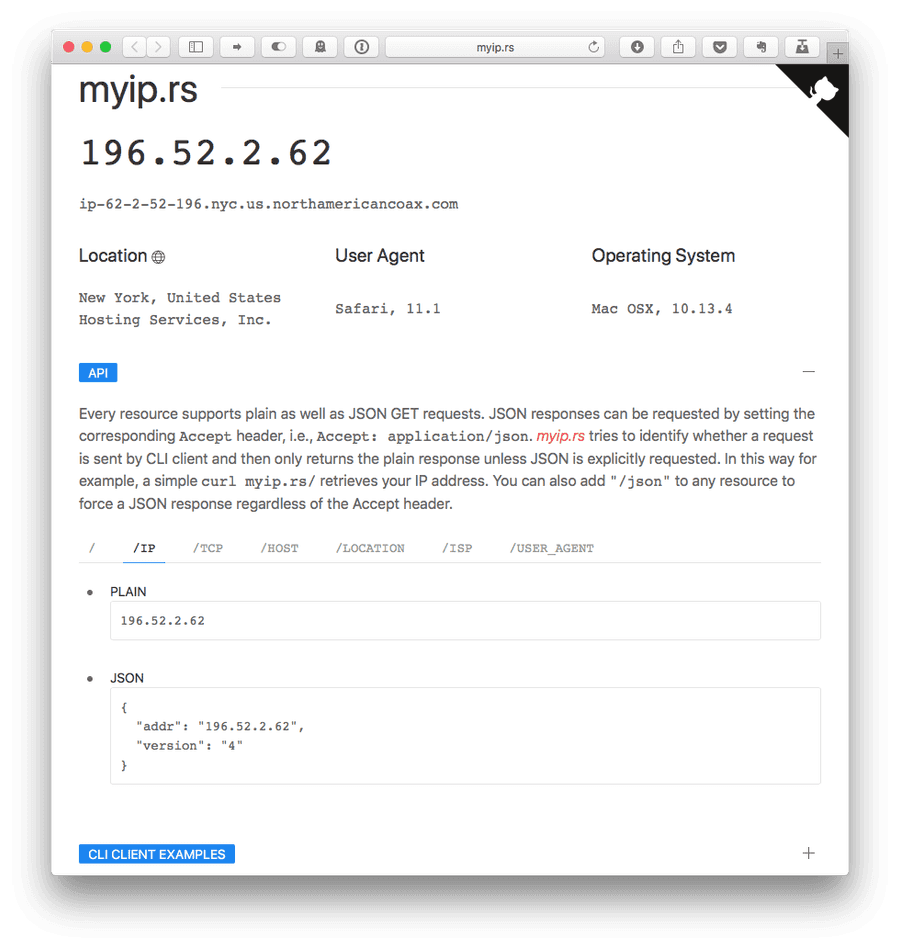The height and width of the screenshot is (949, 900).
Task: Click the blue API section label
Action: pos(98,373)
